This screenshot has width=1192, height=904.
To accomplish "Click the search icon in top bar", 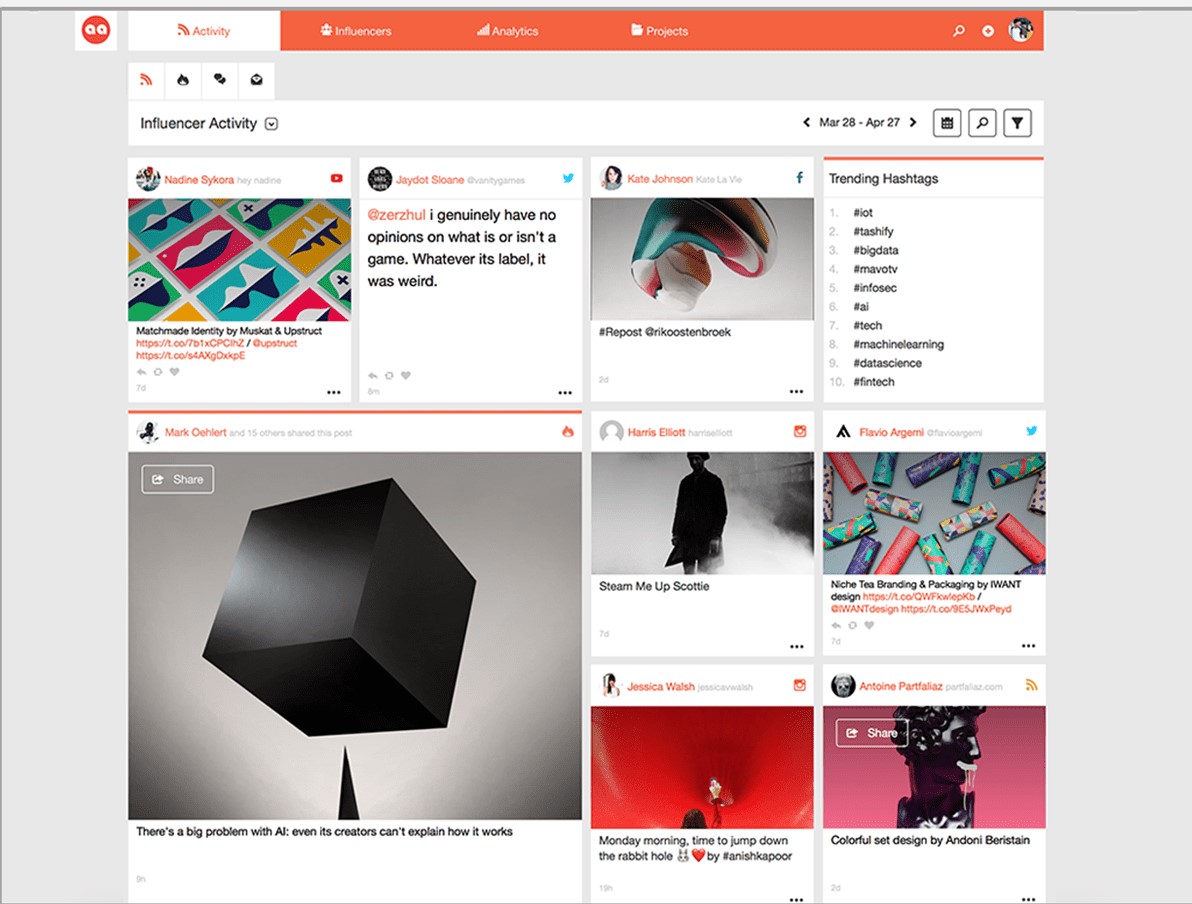I will (x=959, y=31).
